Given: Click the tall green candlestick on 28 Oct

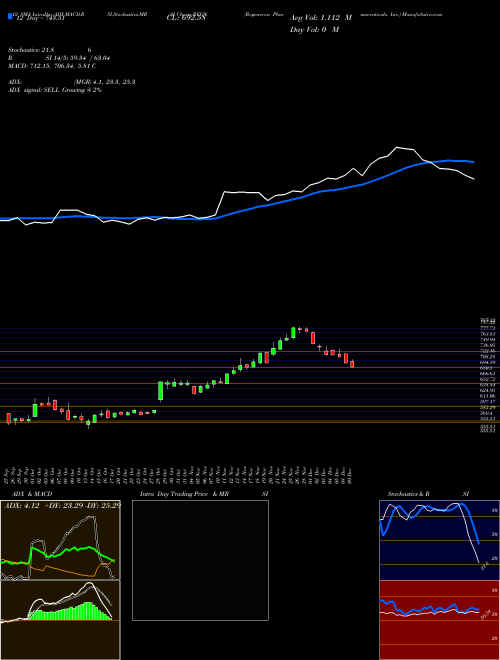Looking at the screenshot, I should click(x=160, y=391).
